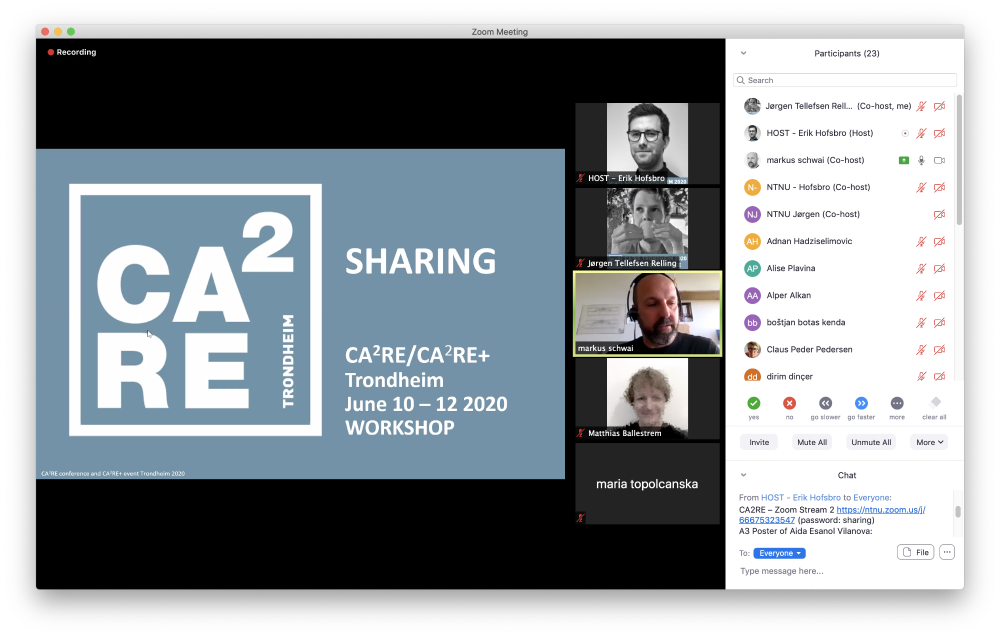Viewport: 1000px width, 637px height.
Task: Collapse the Chat panel chevron
Action: pyautogui.click(x=743, y=475)
